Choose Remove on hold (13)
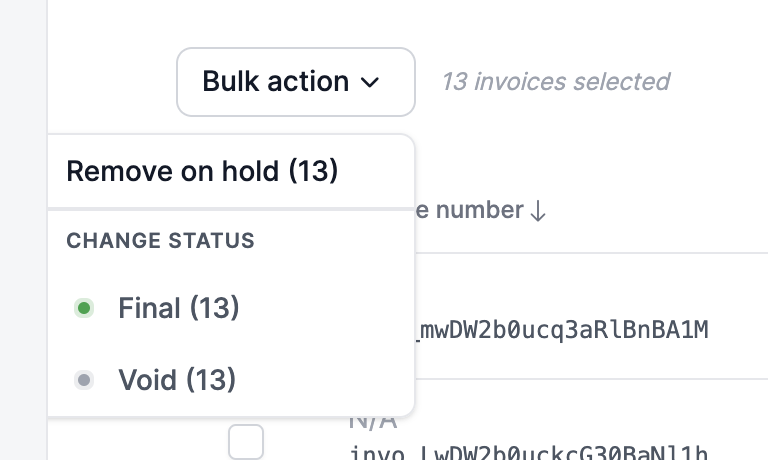 (x=202, y=171)
